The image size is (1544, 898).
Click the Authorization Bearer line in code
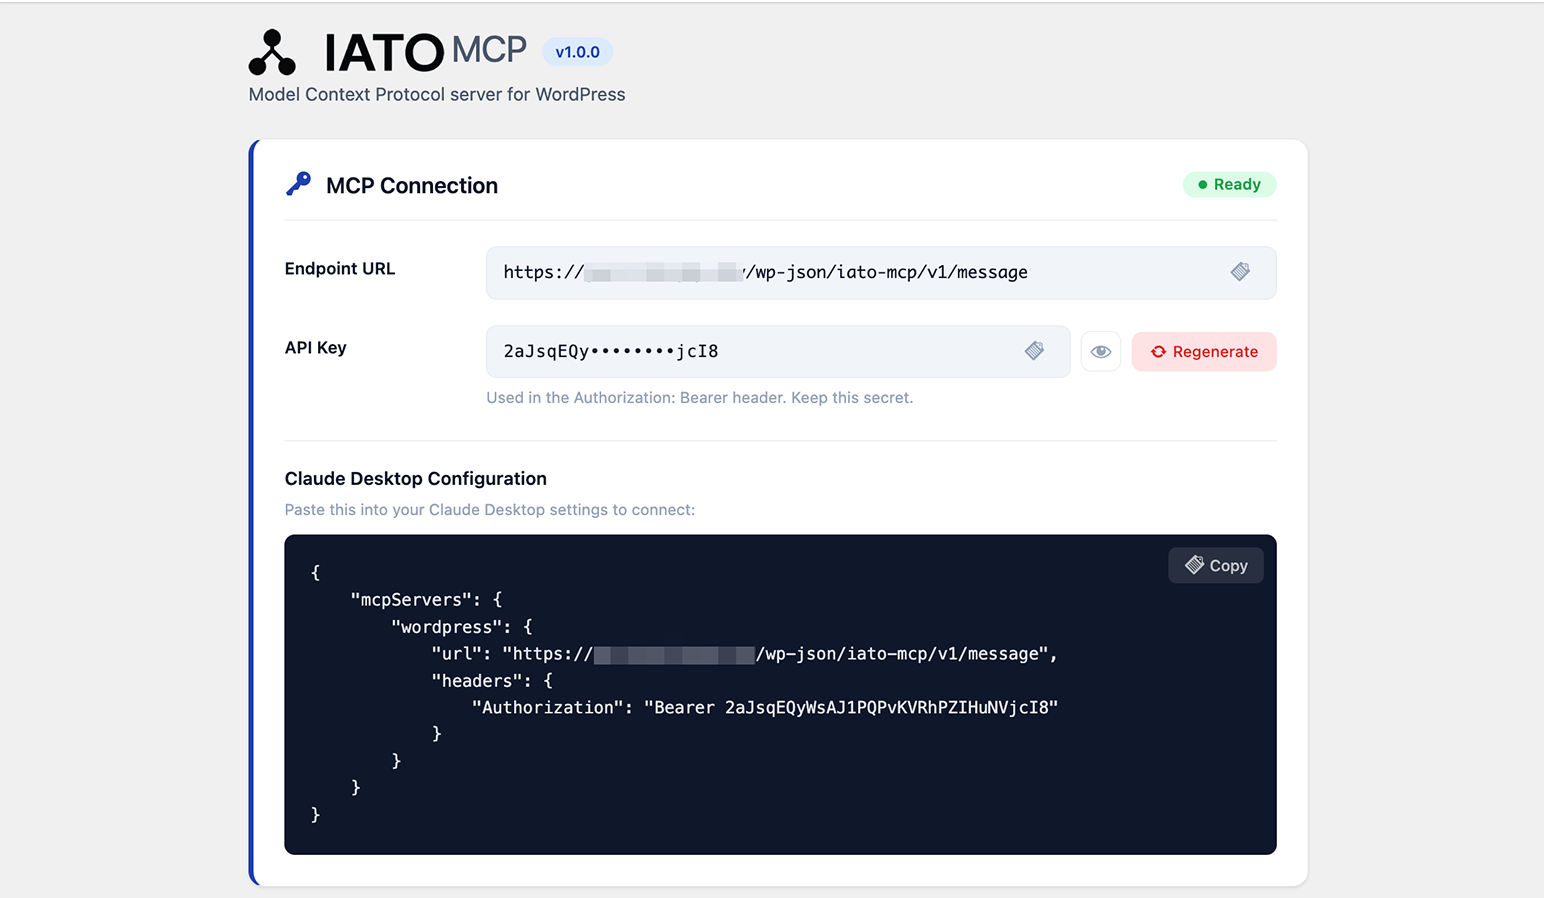pyautogui.click(x=765, y=707)
